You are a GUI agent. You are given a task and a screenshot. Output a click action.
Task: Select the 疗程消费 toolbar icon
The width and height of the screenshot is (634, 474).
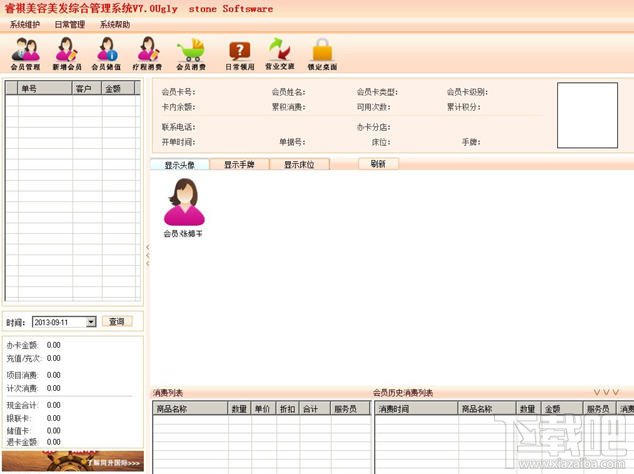click(148, 53)
